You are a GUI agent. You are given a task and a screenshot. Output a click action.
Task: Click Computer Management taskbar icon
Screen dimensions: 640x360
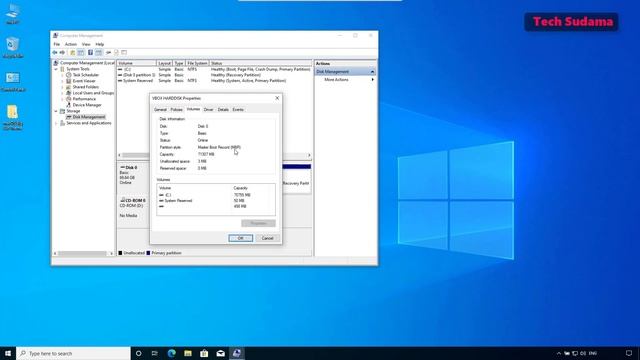(237, 353)
